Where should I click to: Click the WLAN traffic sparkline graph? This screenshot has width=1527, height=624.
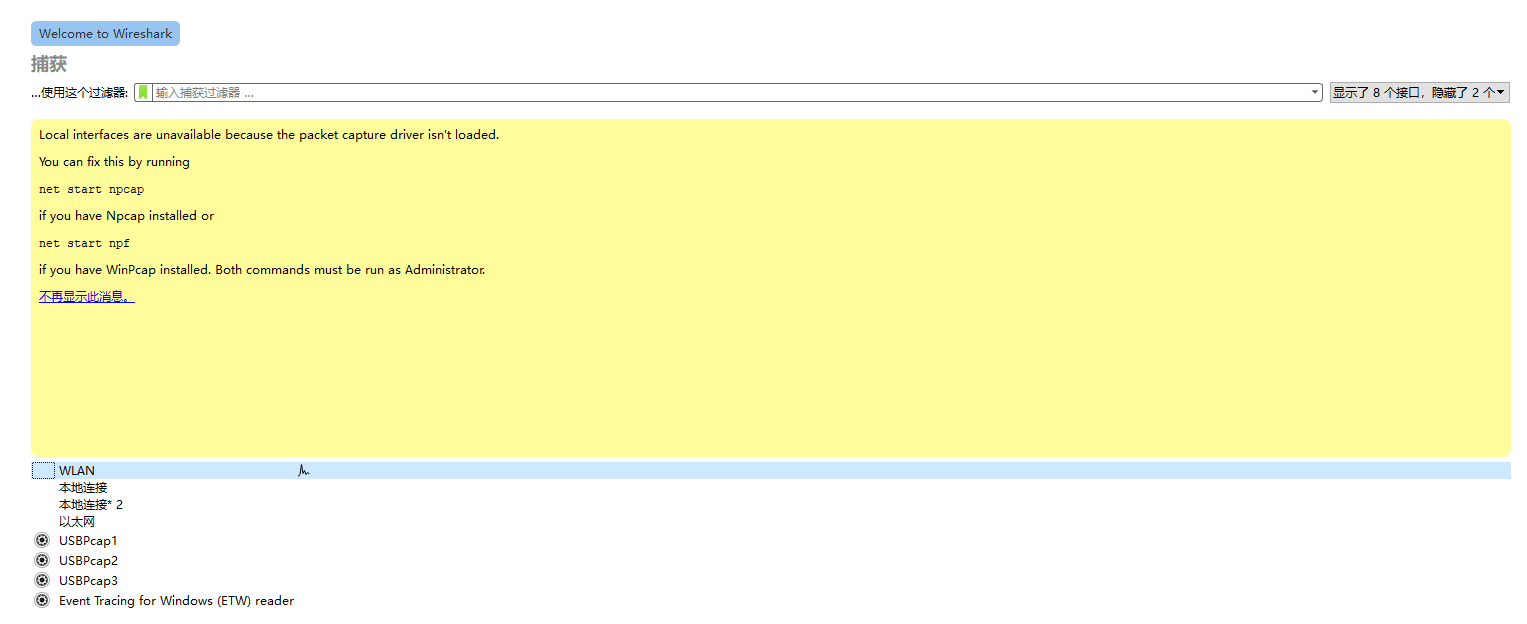coord(304,470)
